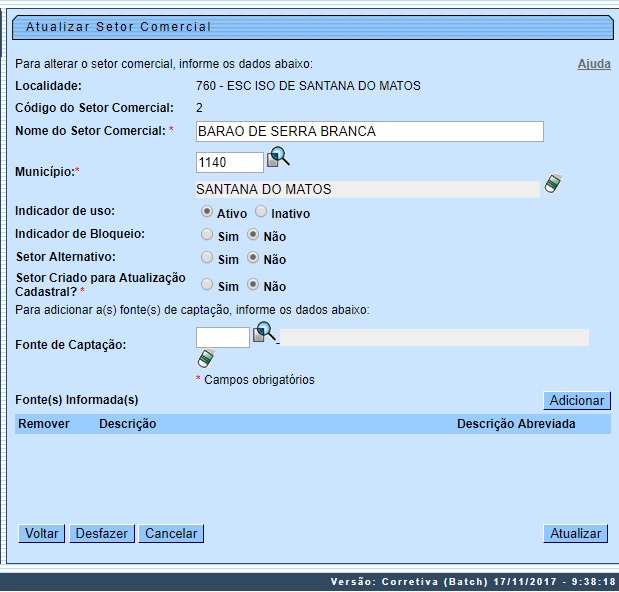Open the Município search magnifier icon
This screenshot has width=619, height=592.
pos(278,158)
